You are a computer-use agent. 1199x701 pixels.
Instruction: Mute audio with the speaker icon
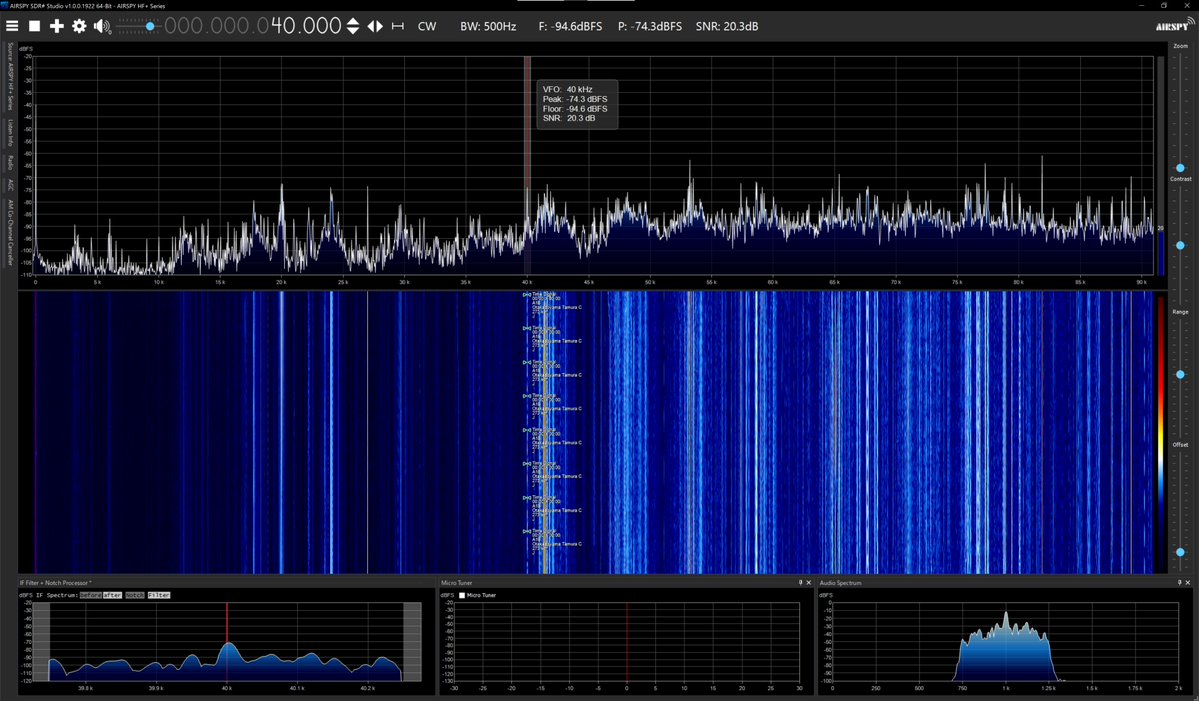(x=102, y=26)
